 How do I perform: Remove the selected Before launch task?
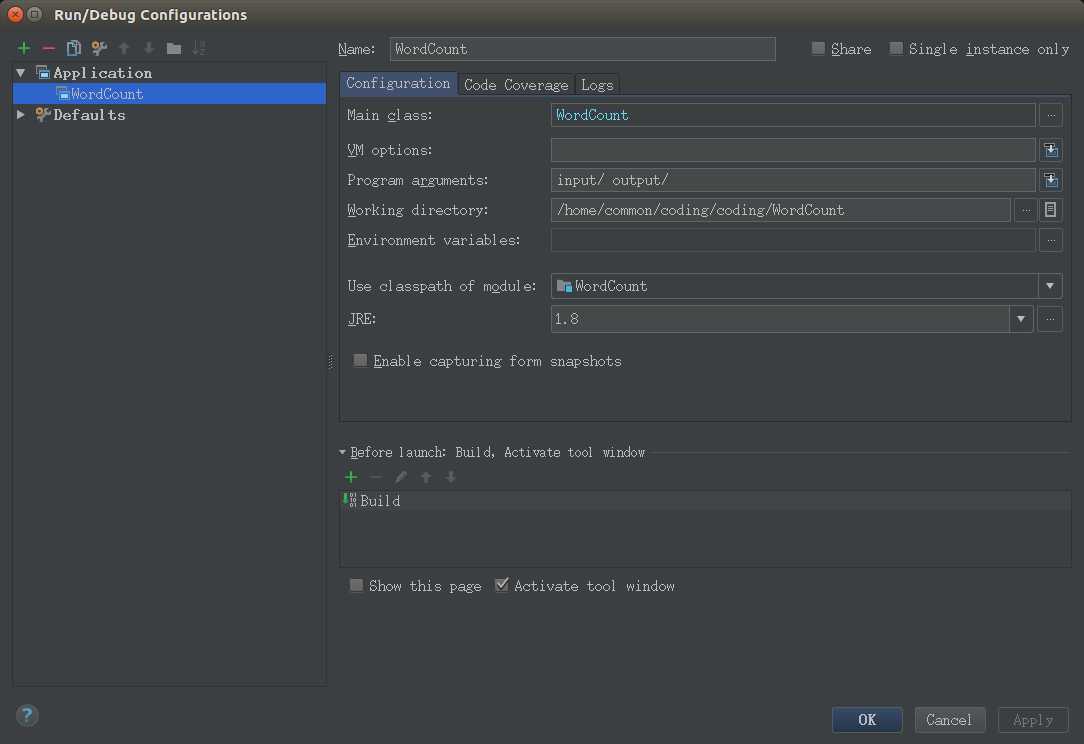(376, 477)
